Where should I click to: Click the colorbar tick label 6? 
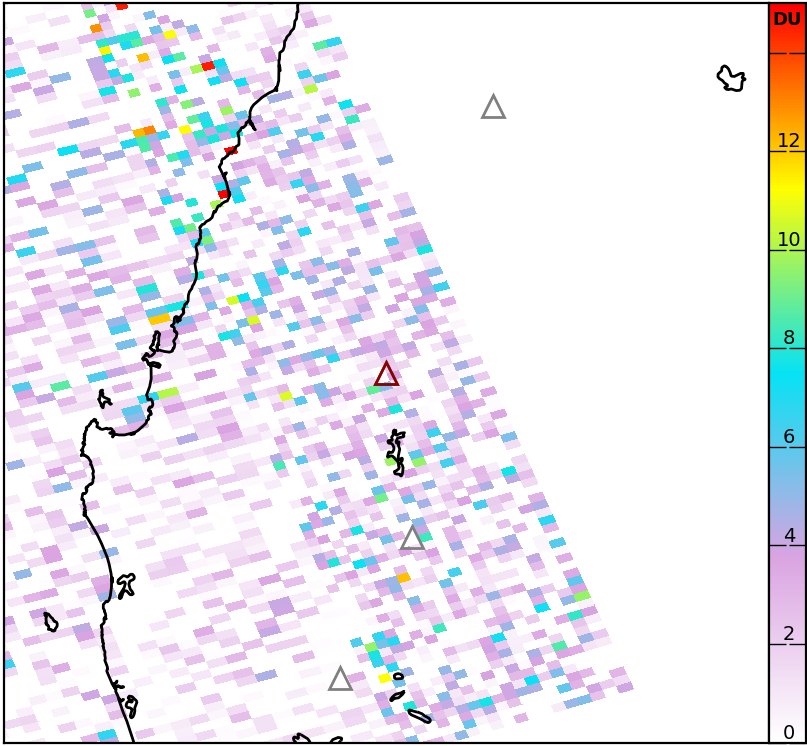[x=789, y=437]
